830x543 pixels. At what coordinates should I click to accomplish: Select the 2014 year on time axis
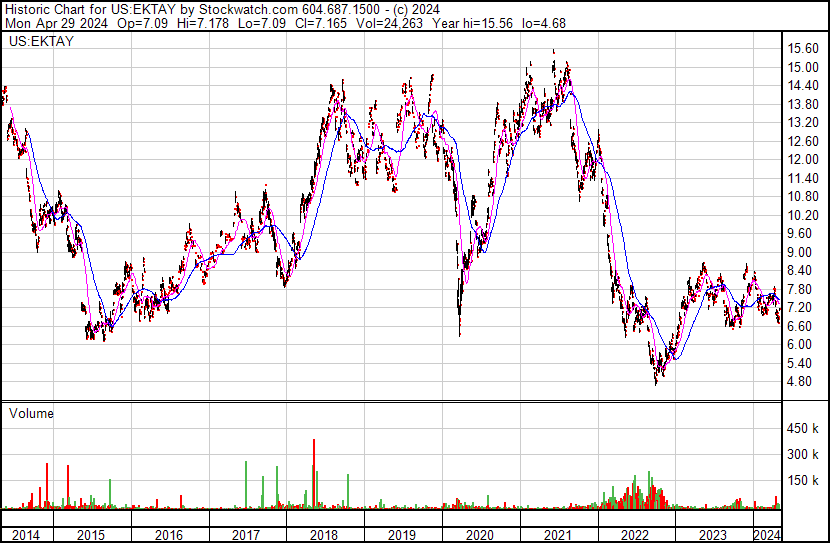click(x=26, y=536)
